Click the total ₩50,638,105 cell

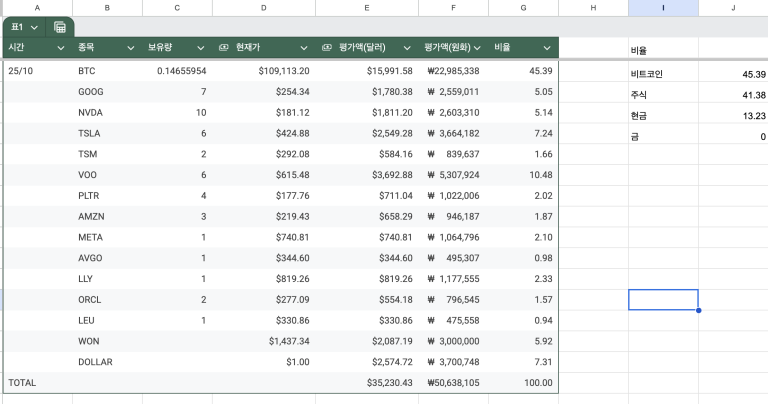(453, 383)
